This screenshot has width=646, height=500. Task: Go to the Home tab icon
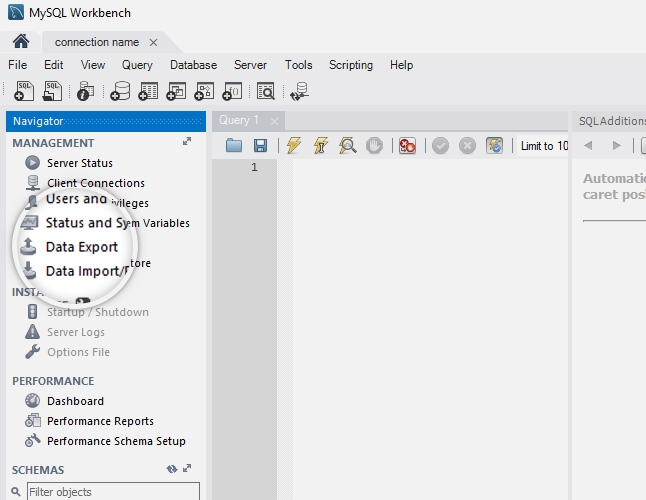(x=21, y=42)
